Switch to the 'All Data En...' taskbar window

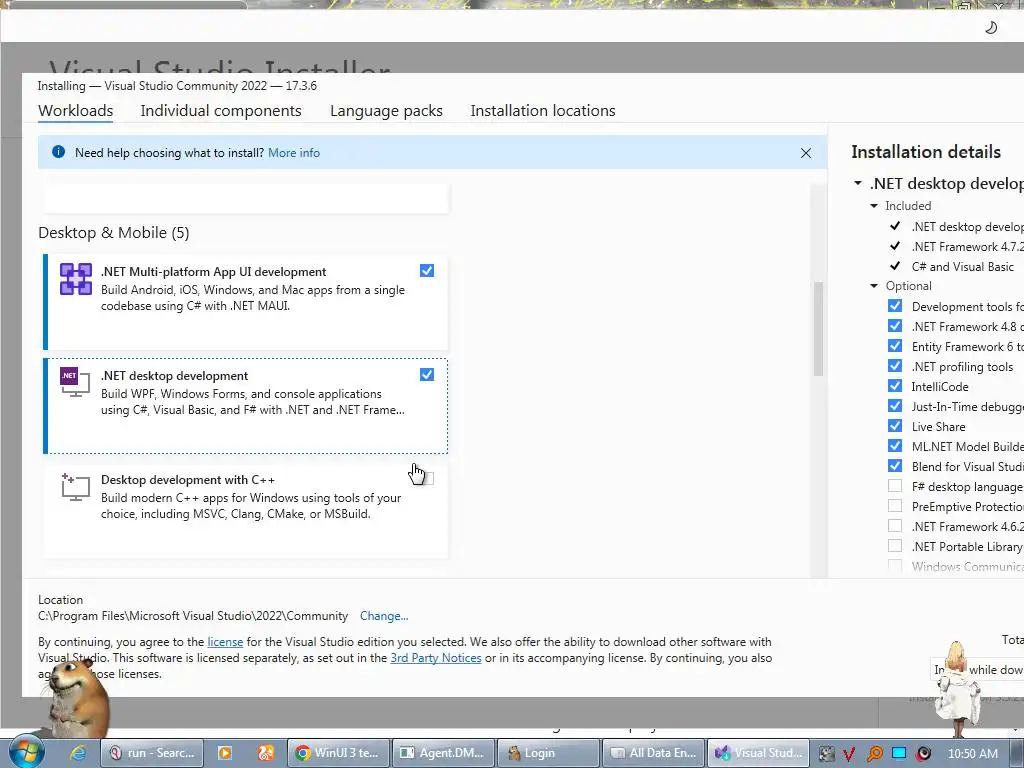(654, 753)
